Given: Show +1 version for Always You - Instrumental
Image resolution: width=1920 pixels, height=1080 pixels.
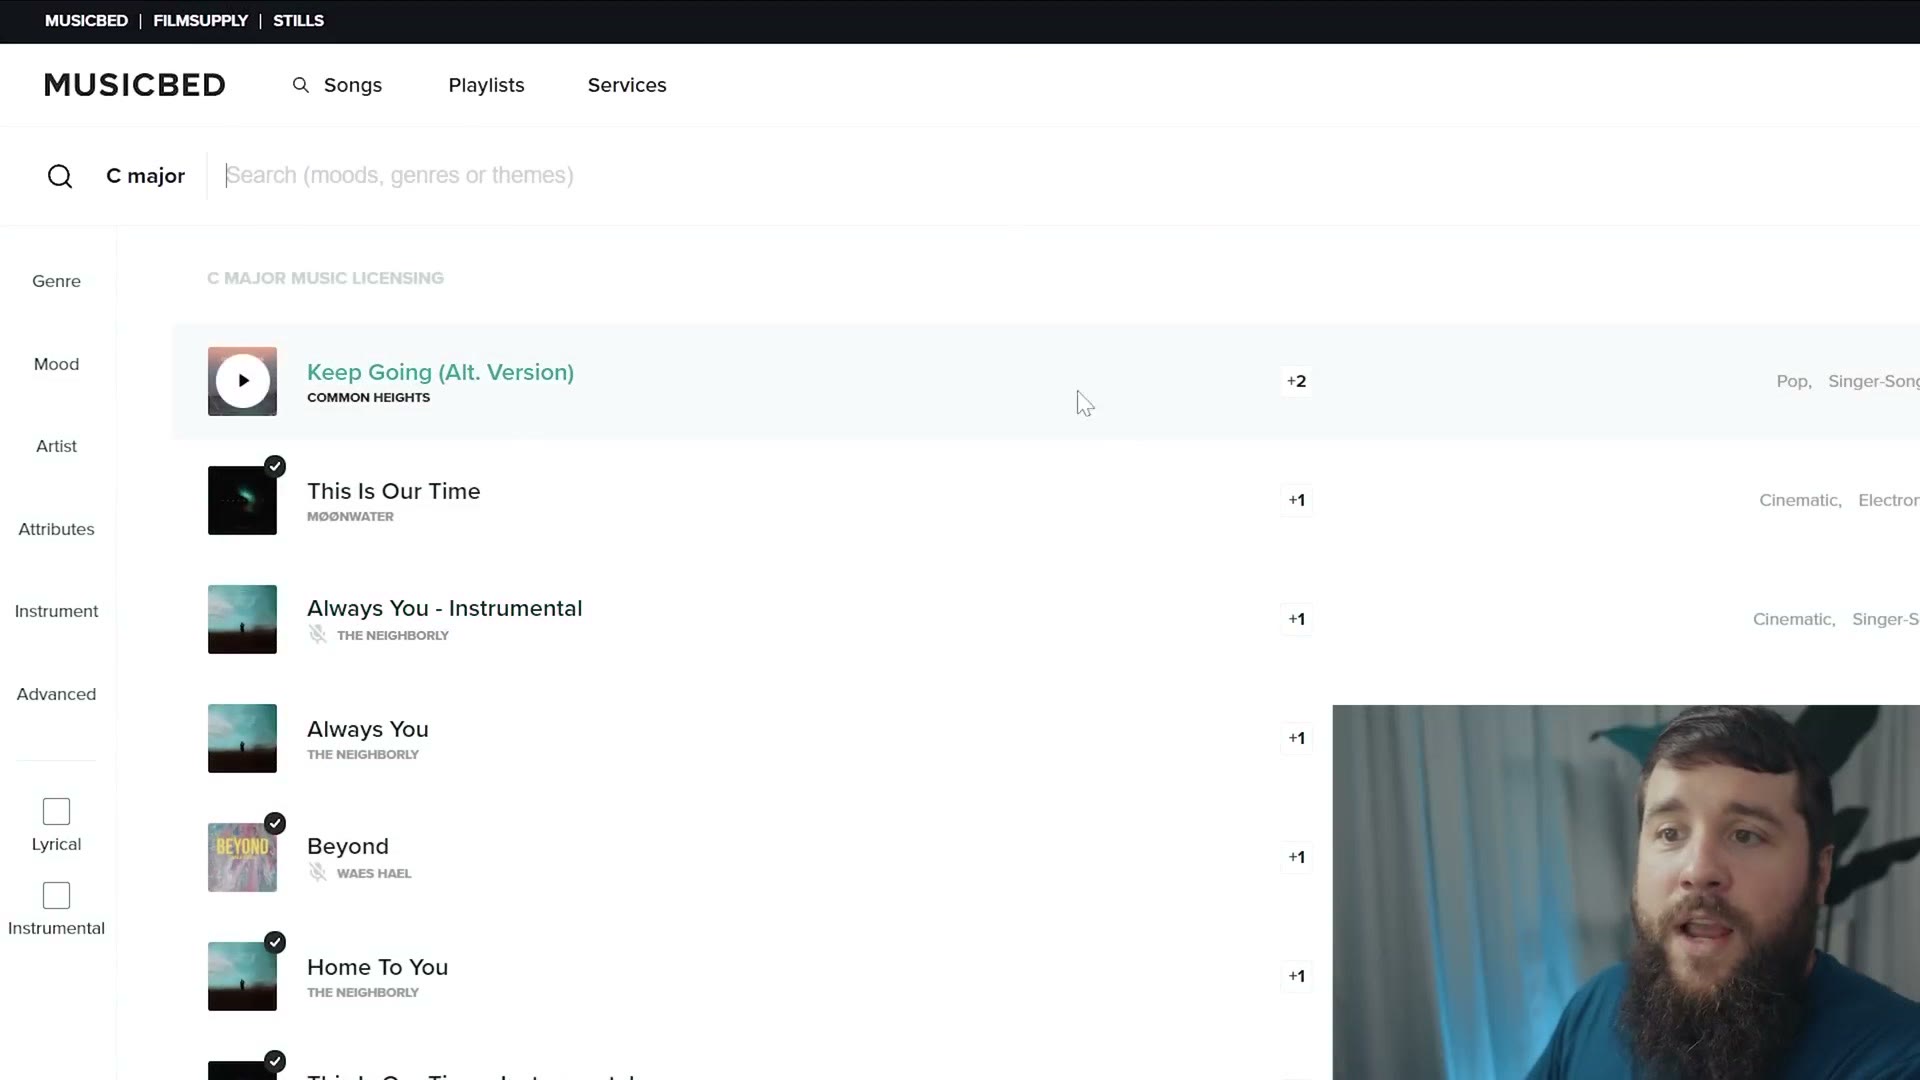Looking at the screenshot, I should click(1296, 620).
